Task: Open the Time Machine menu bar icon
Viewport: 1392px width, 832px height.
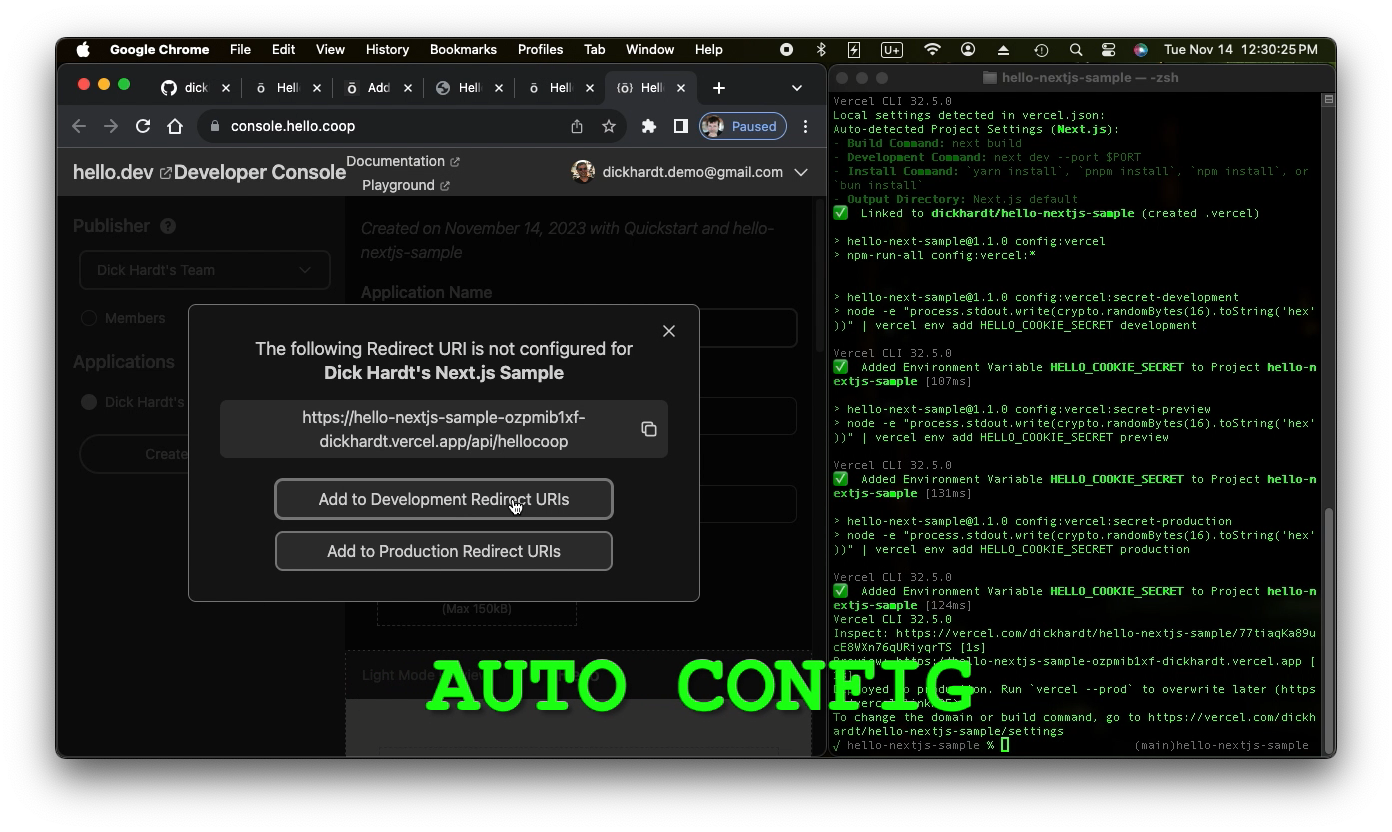Action: point(1041,49)
